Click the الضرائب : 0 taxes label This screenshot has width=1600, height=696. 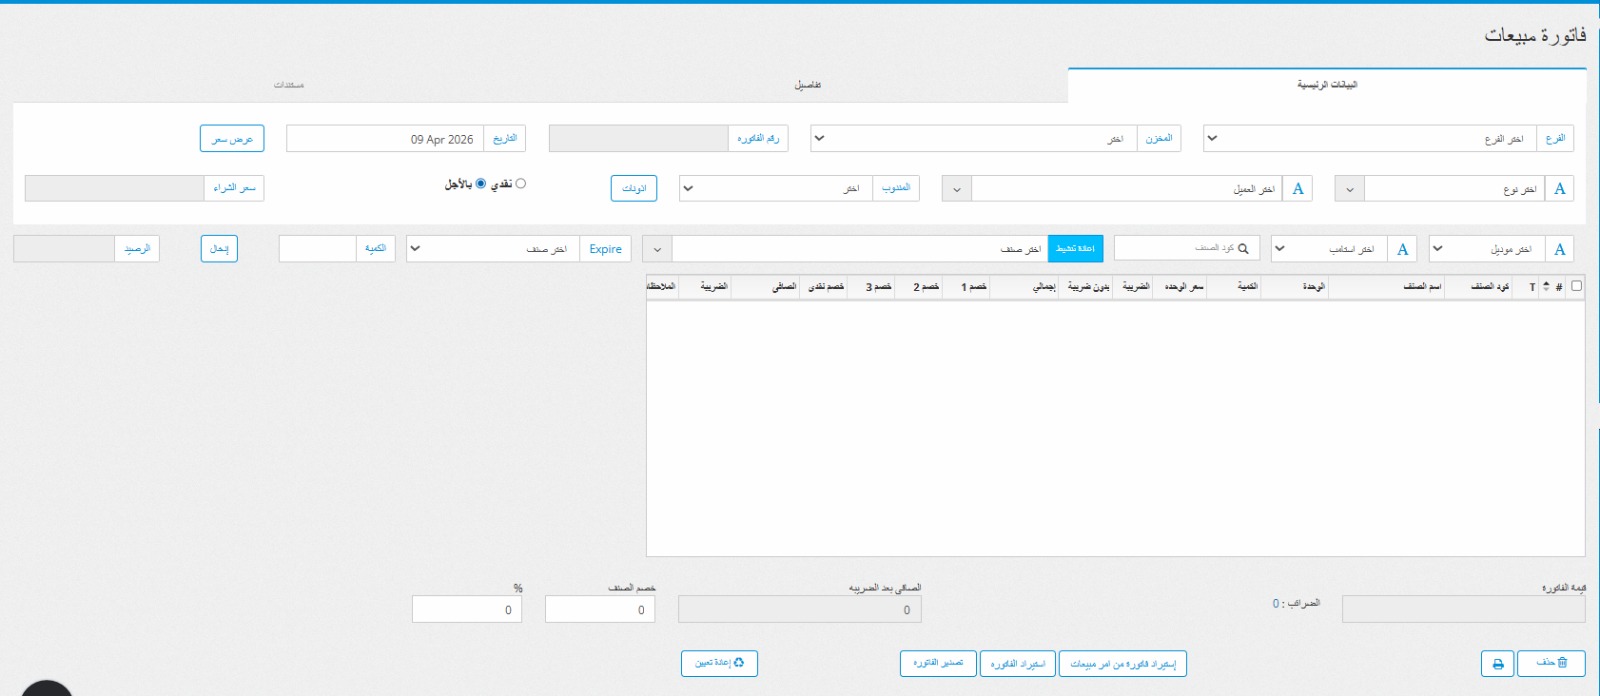1296,603
